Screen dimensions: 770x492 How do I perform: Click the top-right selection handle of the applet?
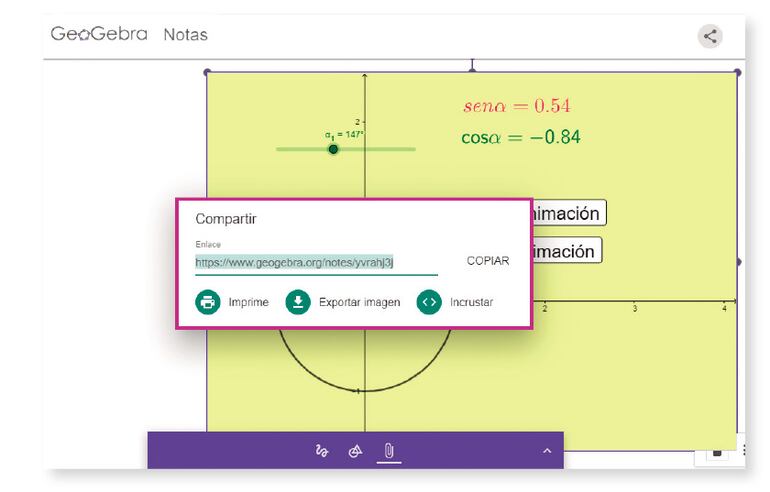pyautogui.click(x=738, y=72)
